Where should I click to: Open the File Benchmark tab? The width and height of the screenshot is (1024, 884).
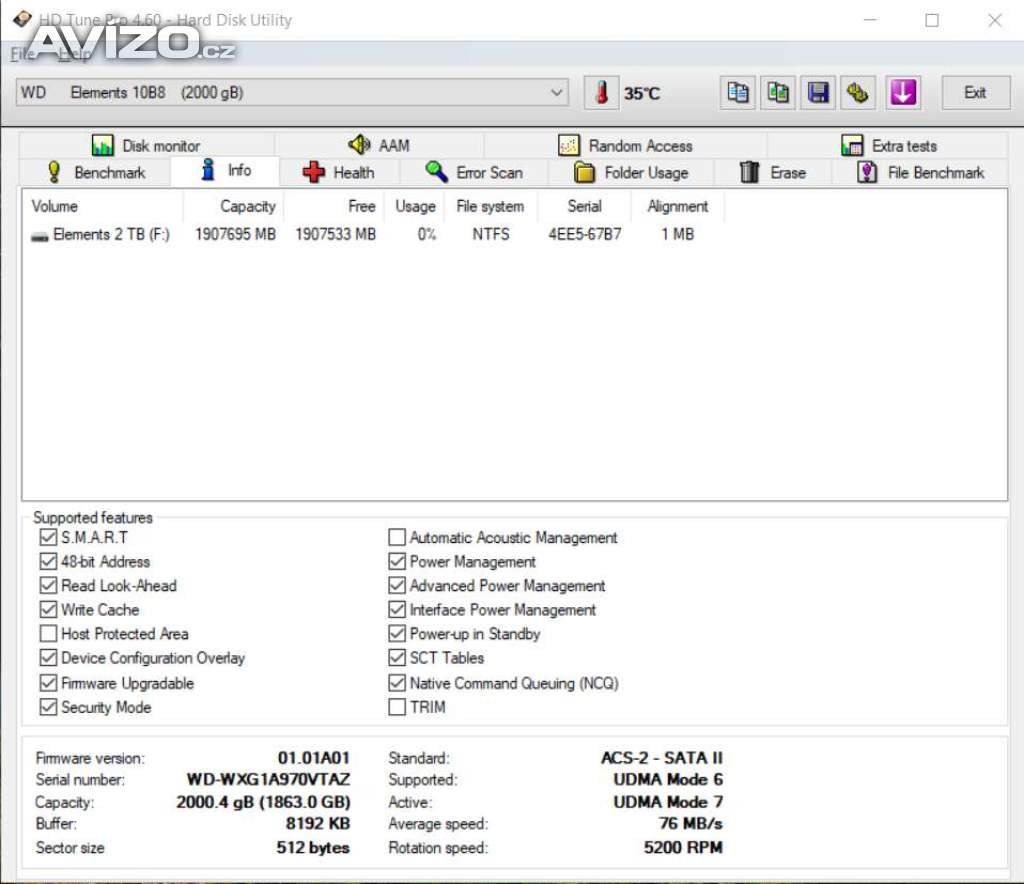tap(921, 172)
